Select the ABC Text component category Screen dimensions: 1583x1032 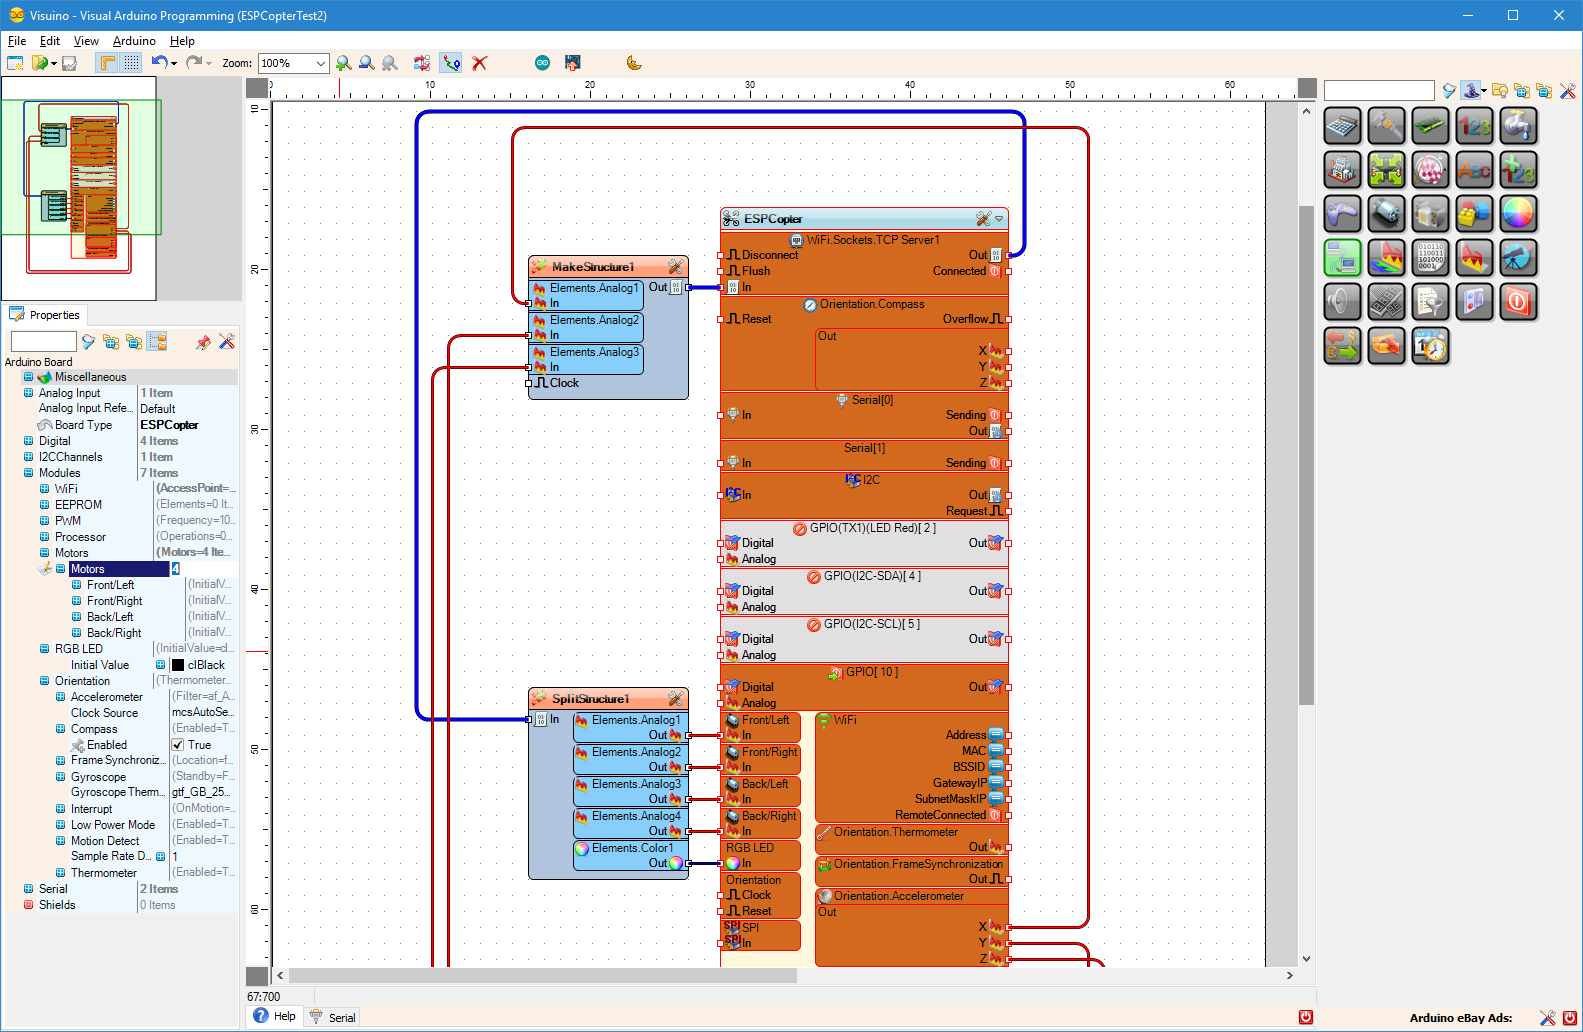click(1474, 170)
